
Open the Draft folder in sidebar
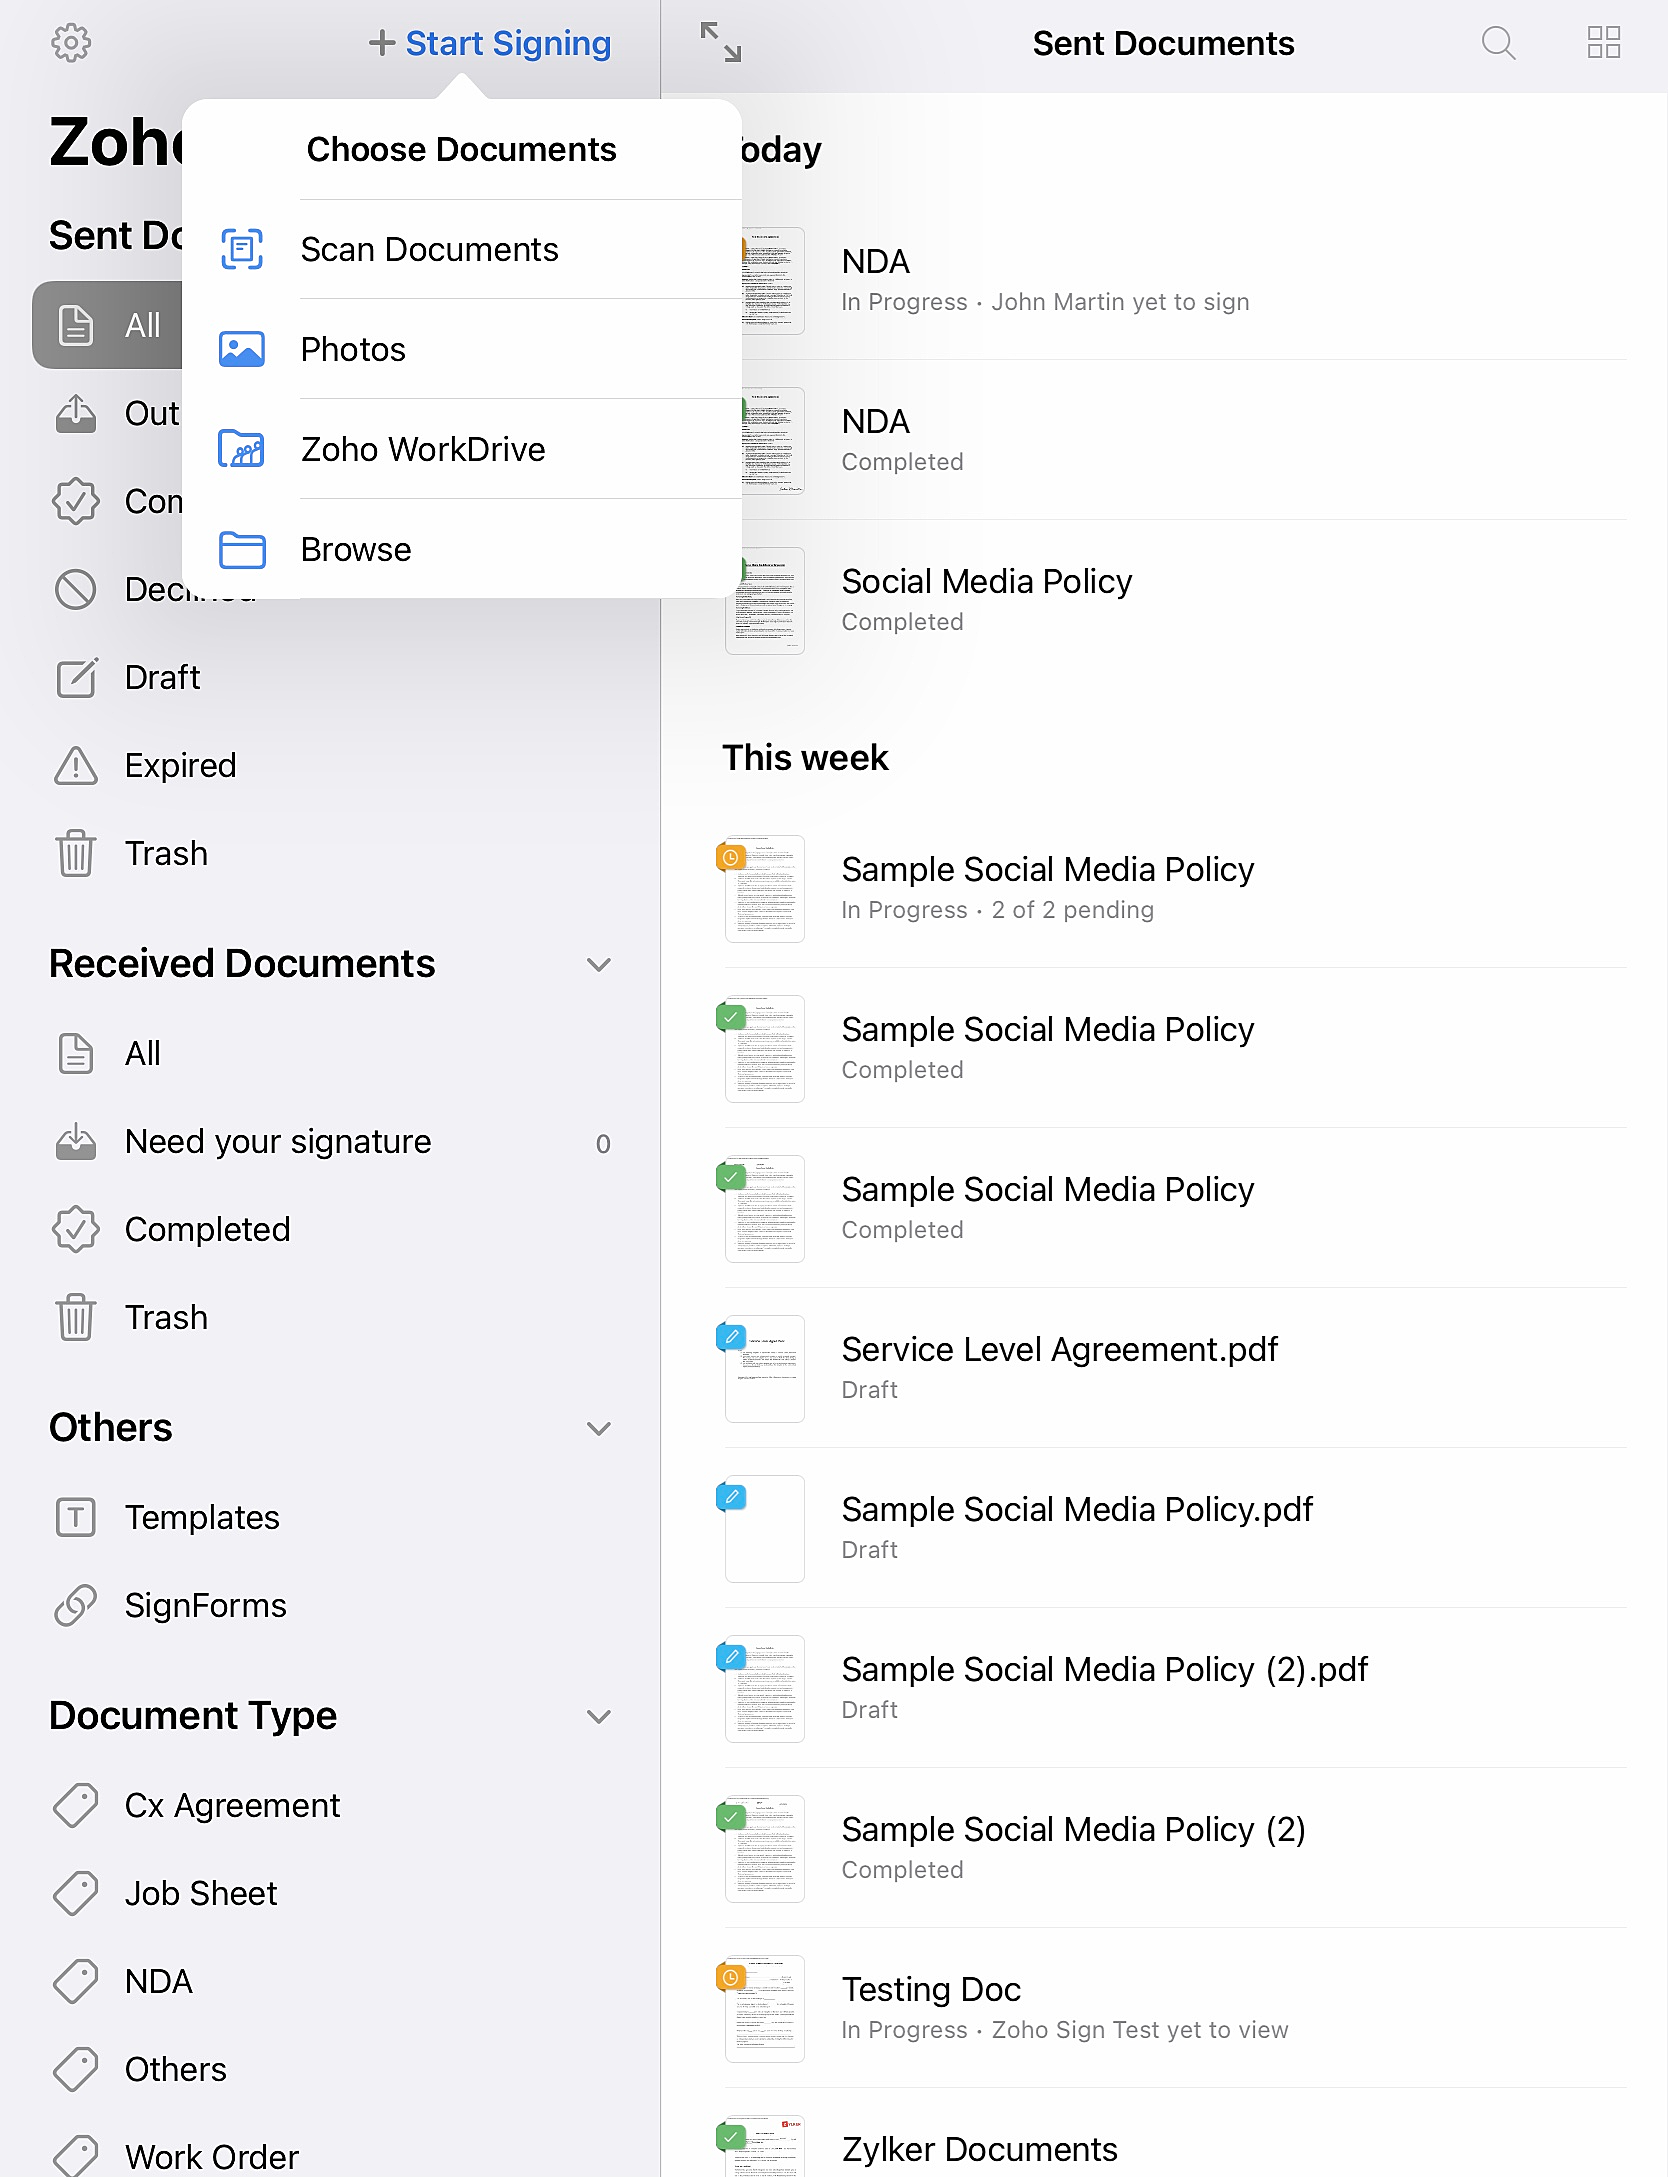click(x=330, y=677)
